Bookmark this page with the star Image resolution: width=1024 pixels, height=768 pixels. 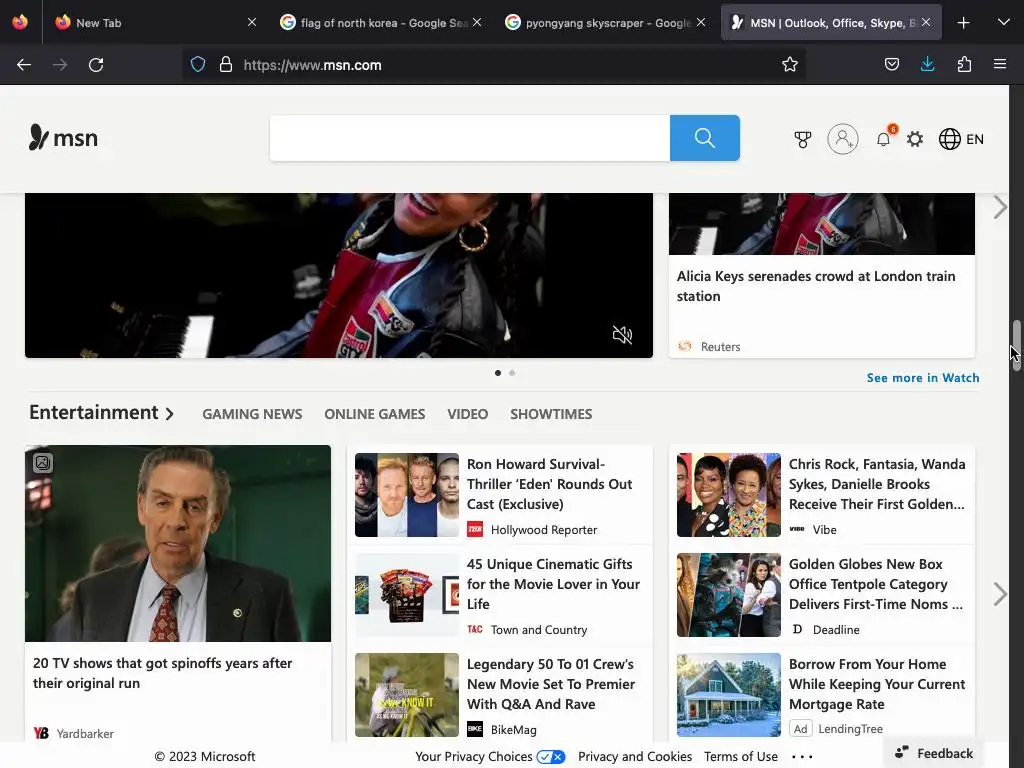(x=790, y=65)
